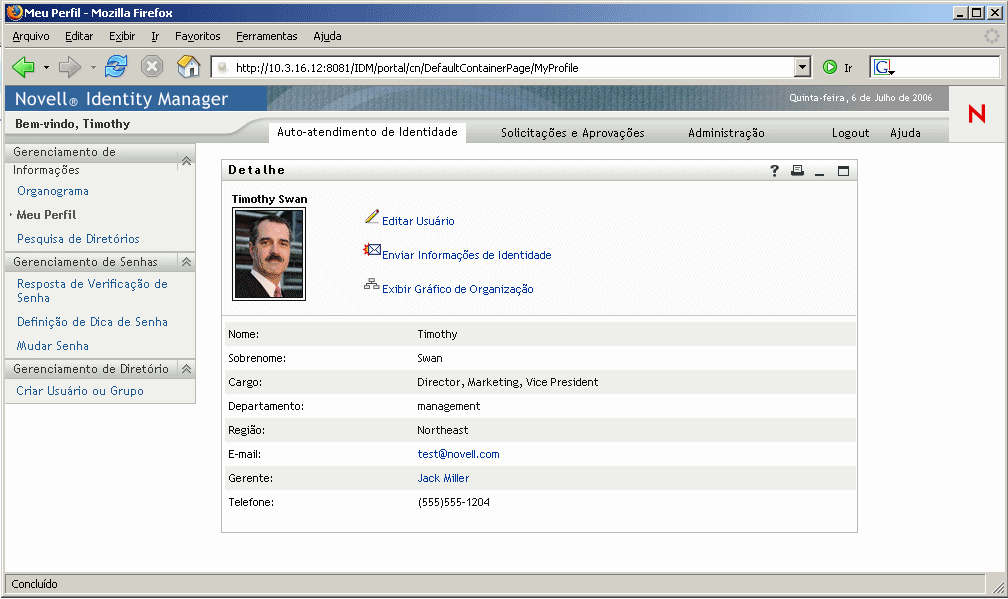The height and width of the screenshot is (599, 1008).
Task: Print the Detalhe portlet using printer icon
Action: [797, 171]
